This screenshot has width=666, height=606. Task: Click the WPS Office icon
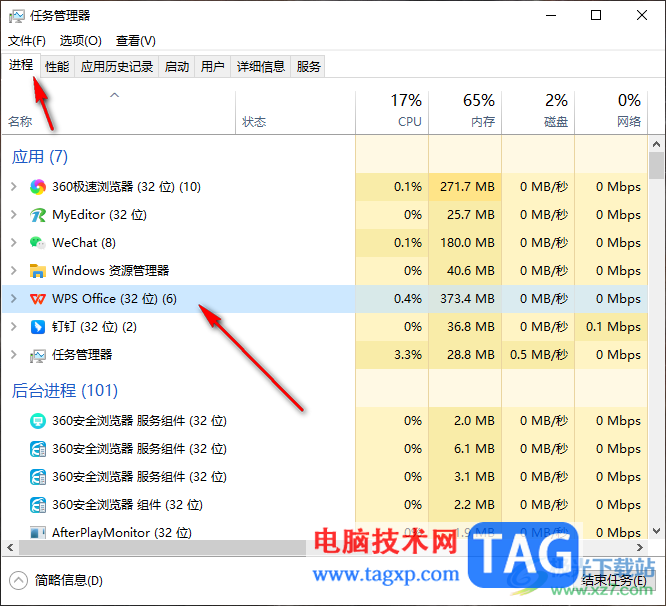[x=38, y=299]
